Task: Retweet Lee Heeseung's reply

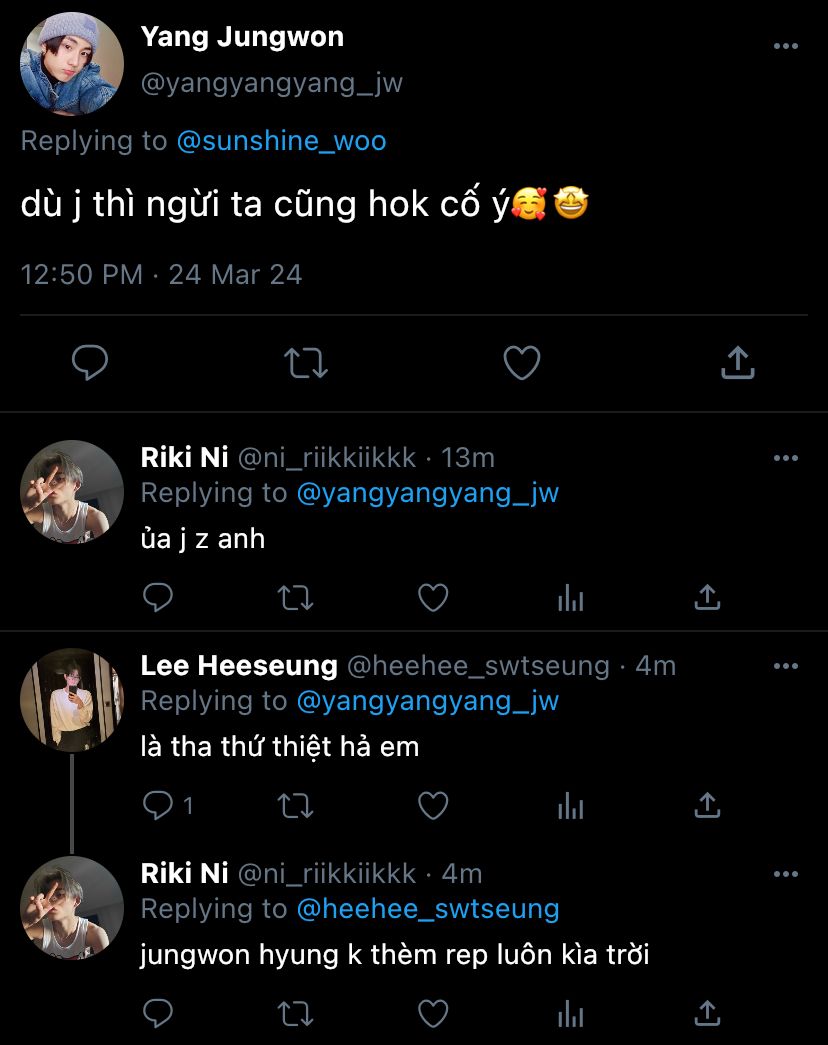Action: (x=295, y=805)
